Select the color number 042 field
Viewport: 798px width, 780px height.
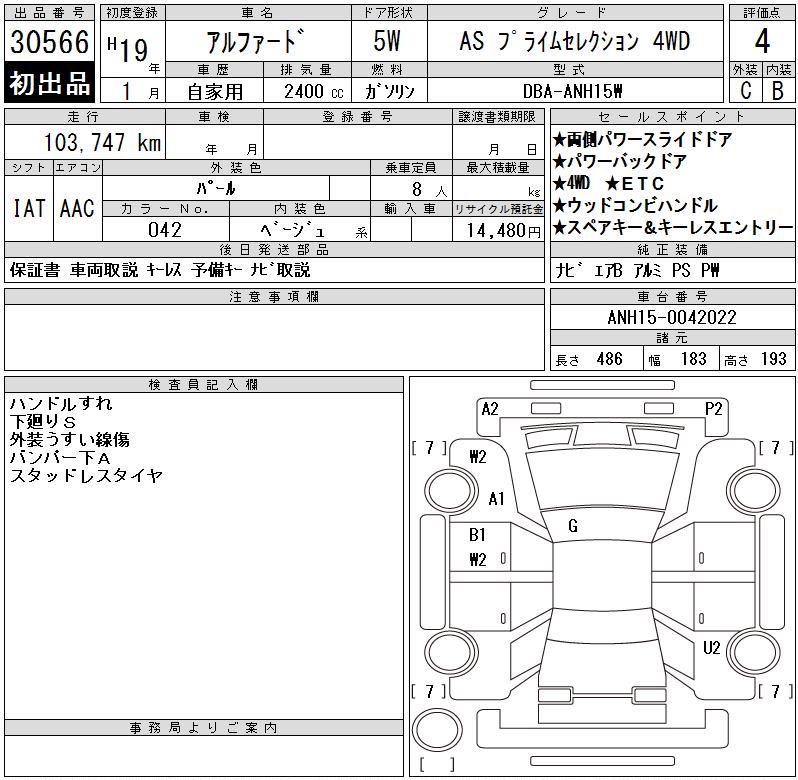pos(165,230)
